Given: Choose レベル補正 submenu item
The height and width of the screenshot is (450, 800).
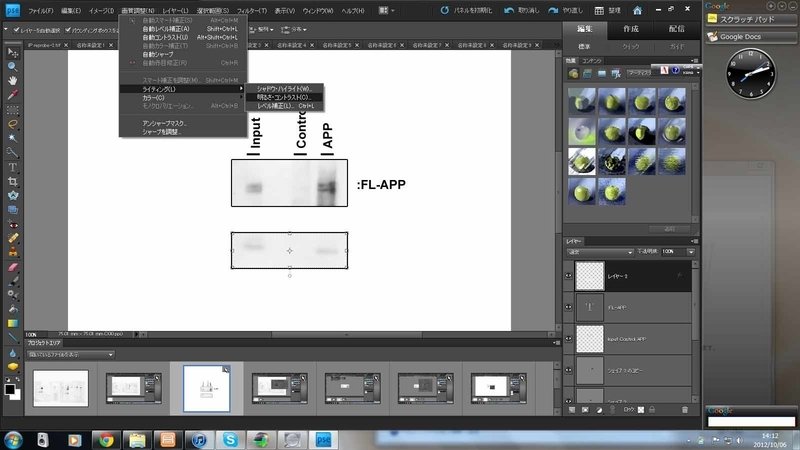Looking at the screenshot, I should pyautogui.click(x=284, y=106).
